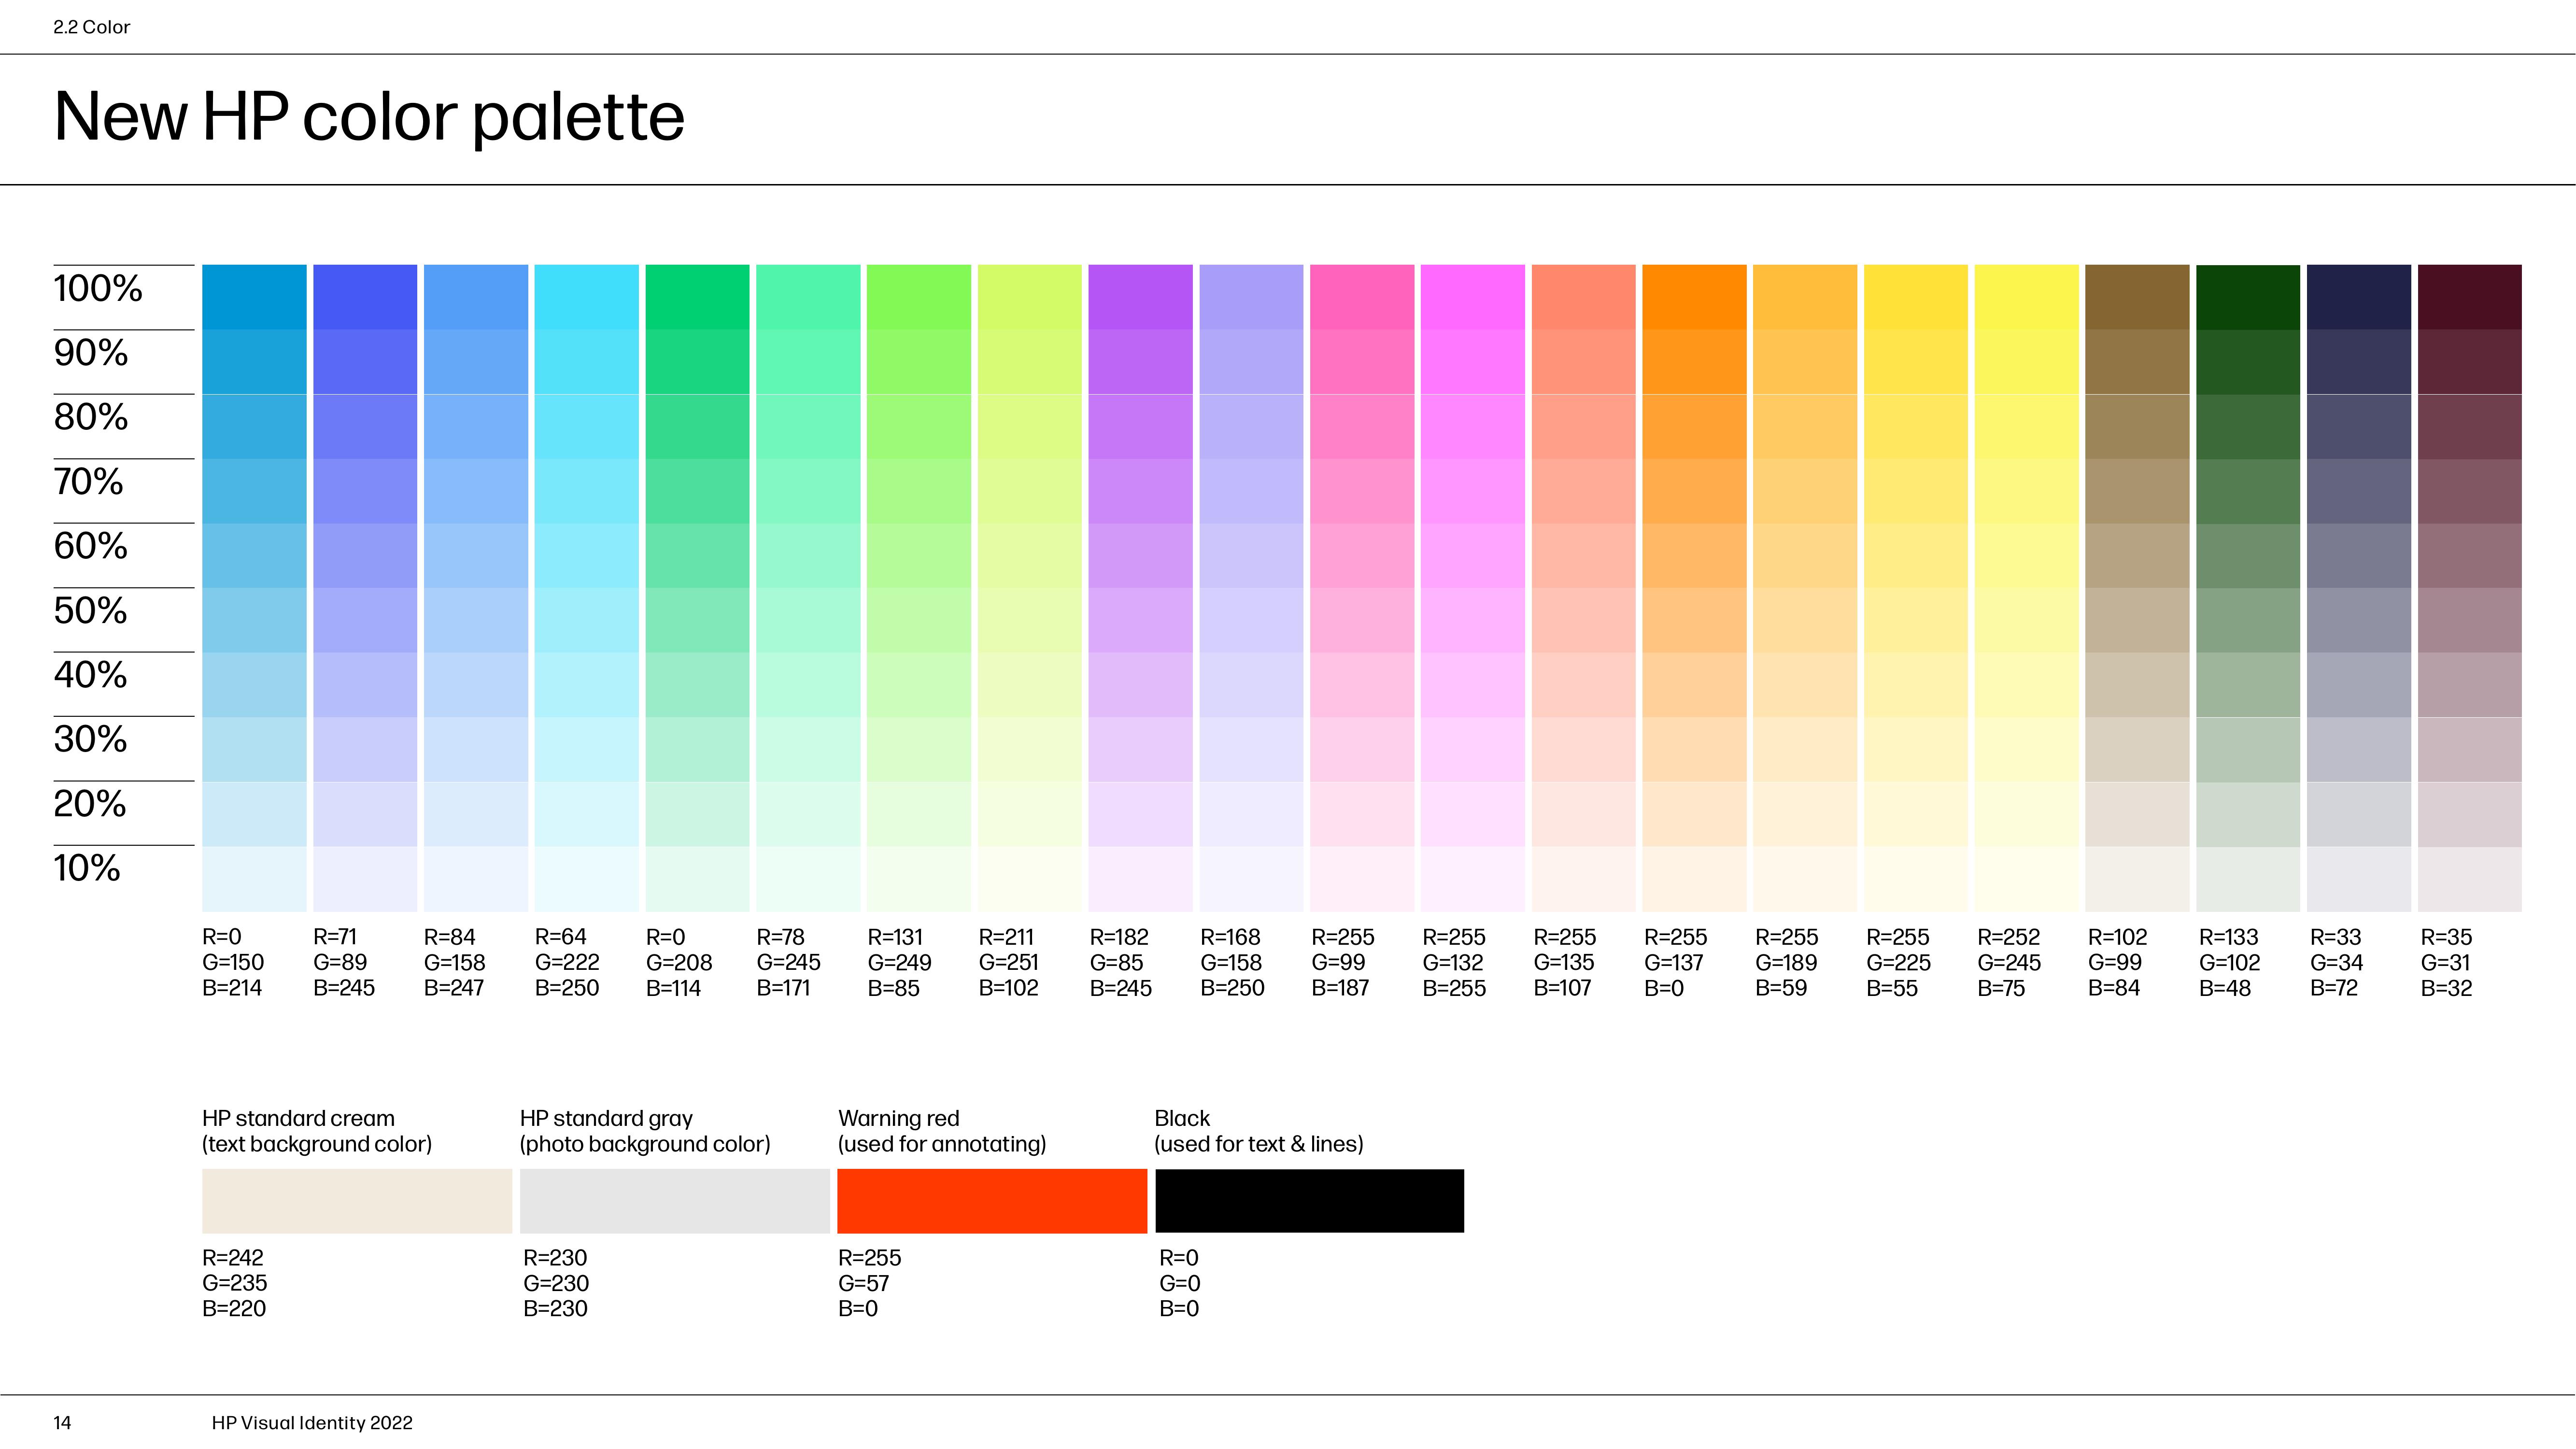Click the 'B=230' value under standard gray

point(555,1308)
